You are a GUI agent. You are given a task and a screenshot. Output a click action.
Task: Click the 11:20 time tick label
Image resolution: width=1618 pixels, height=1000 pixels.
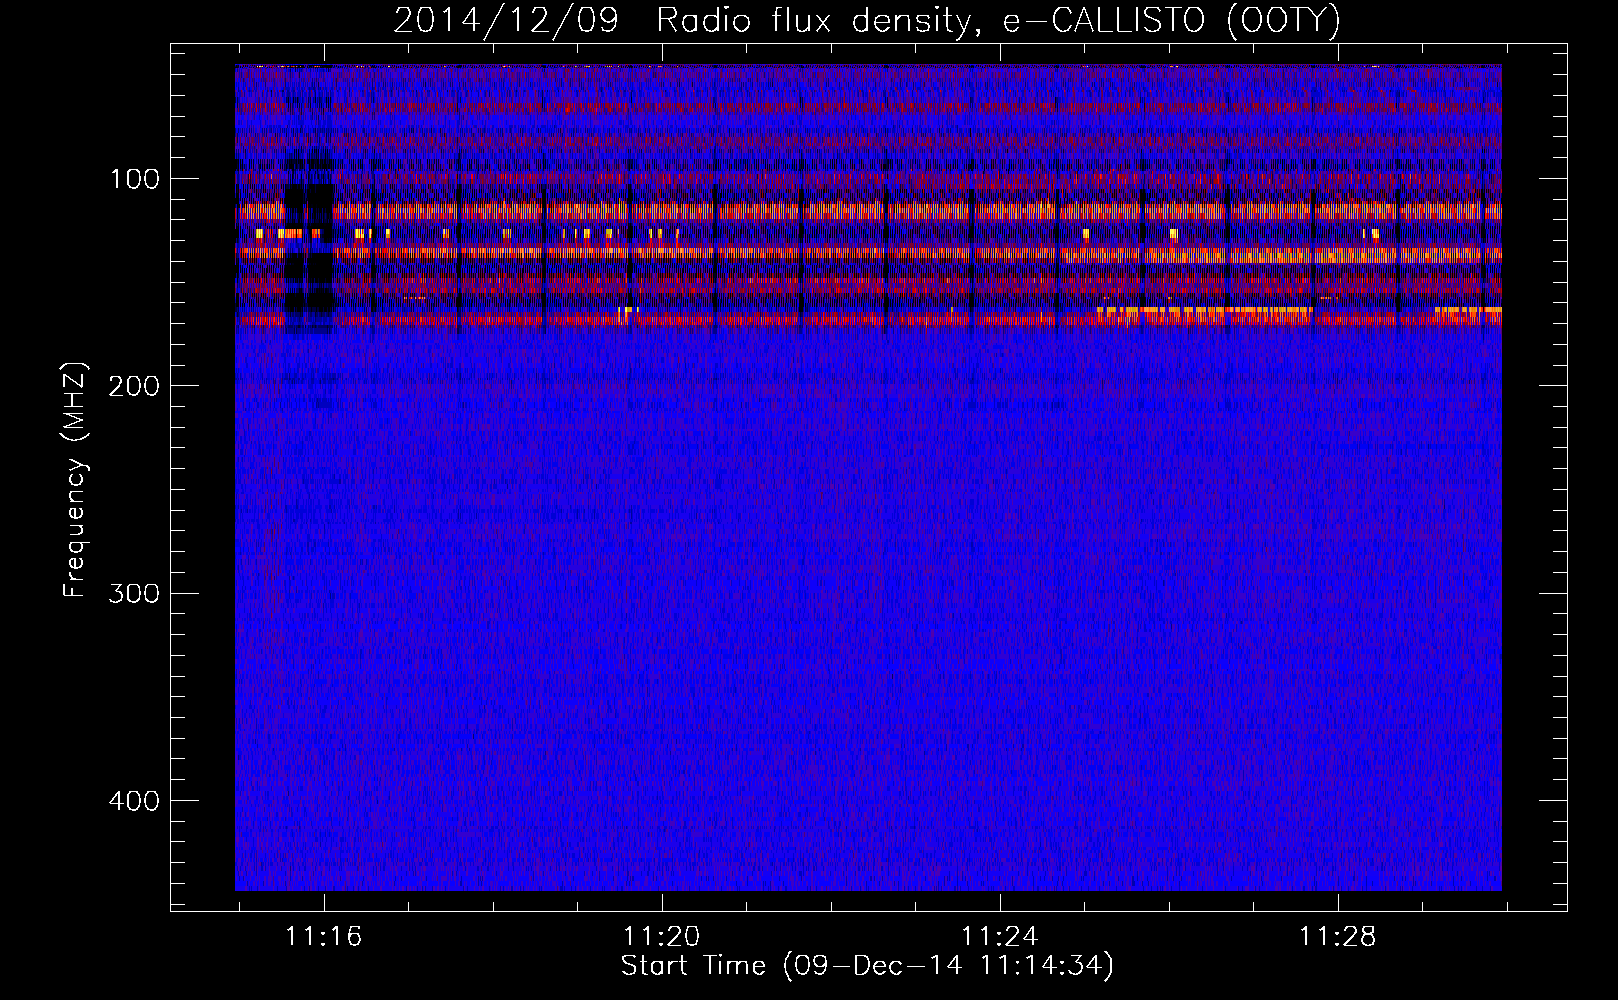click(x=661, y=937)
